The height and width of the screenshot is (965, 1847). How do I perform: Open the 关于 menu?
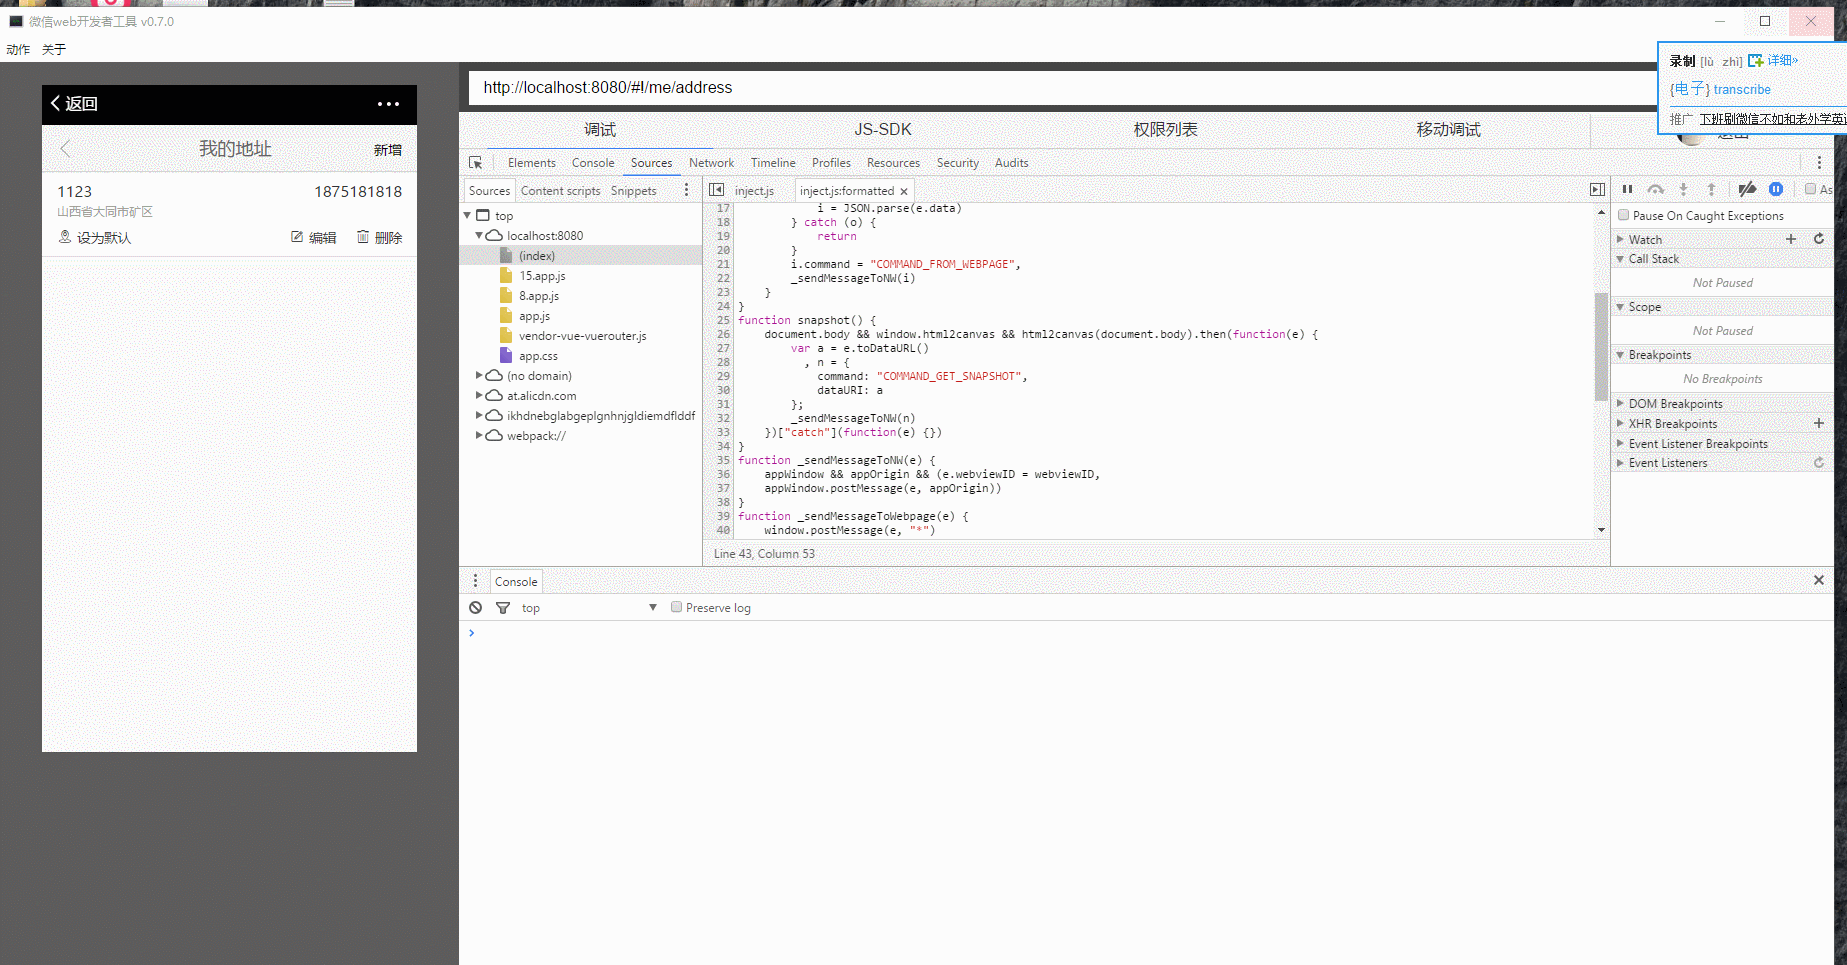pos(54,50)
